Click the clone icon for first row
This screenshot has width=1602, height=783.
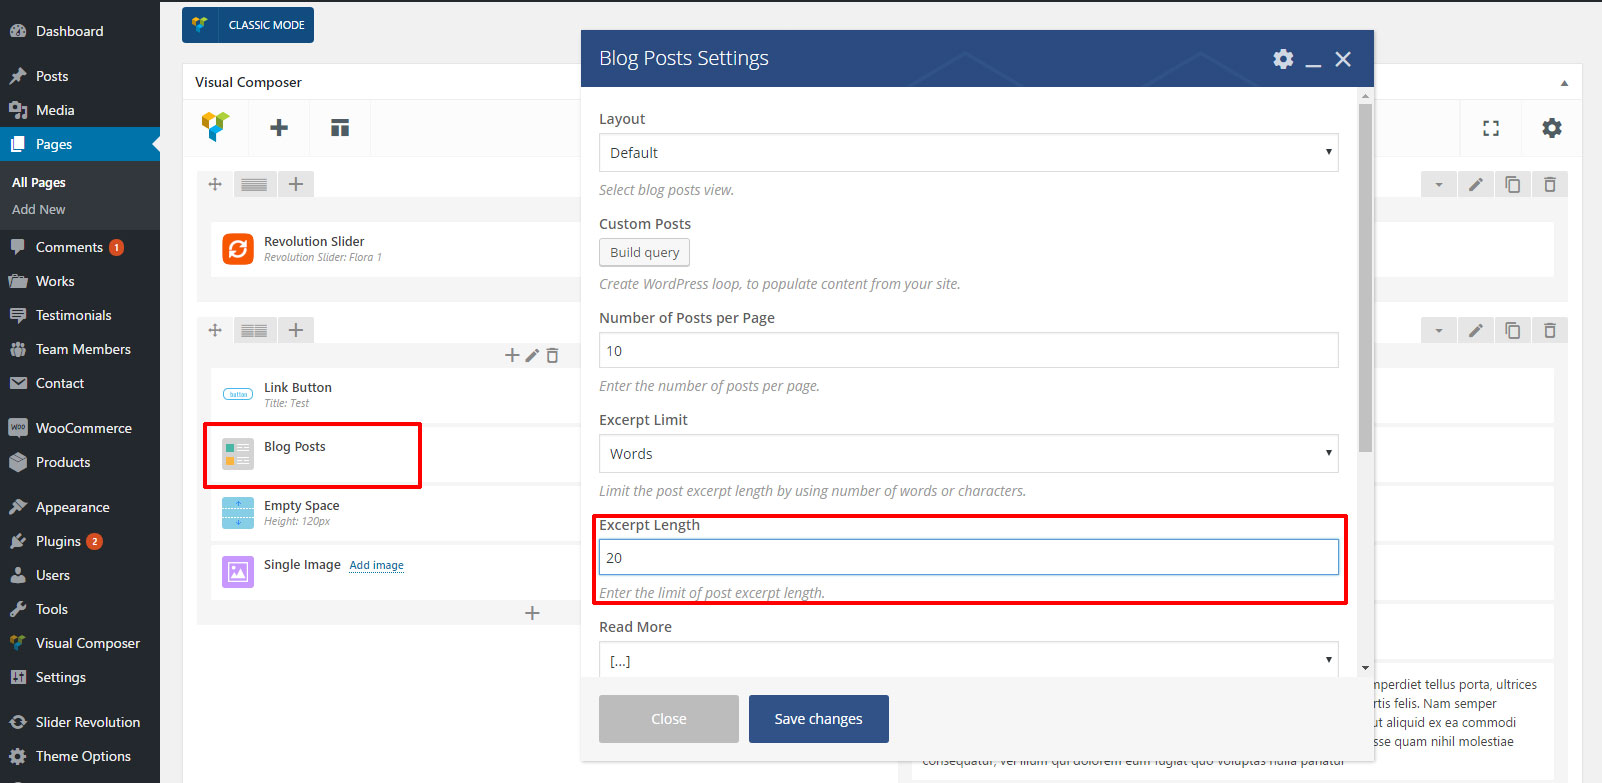click(1512, 184)
